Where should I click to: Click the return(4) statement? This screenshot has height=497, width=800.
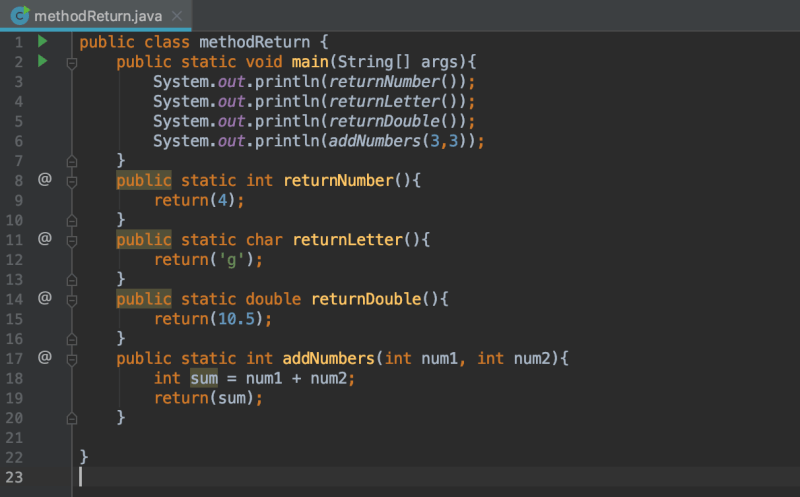(199, 200)
